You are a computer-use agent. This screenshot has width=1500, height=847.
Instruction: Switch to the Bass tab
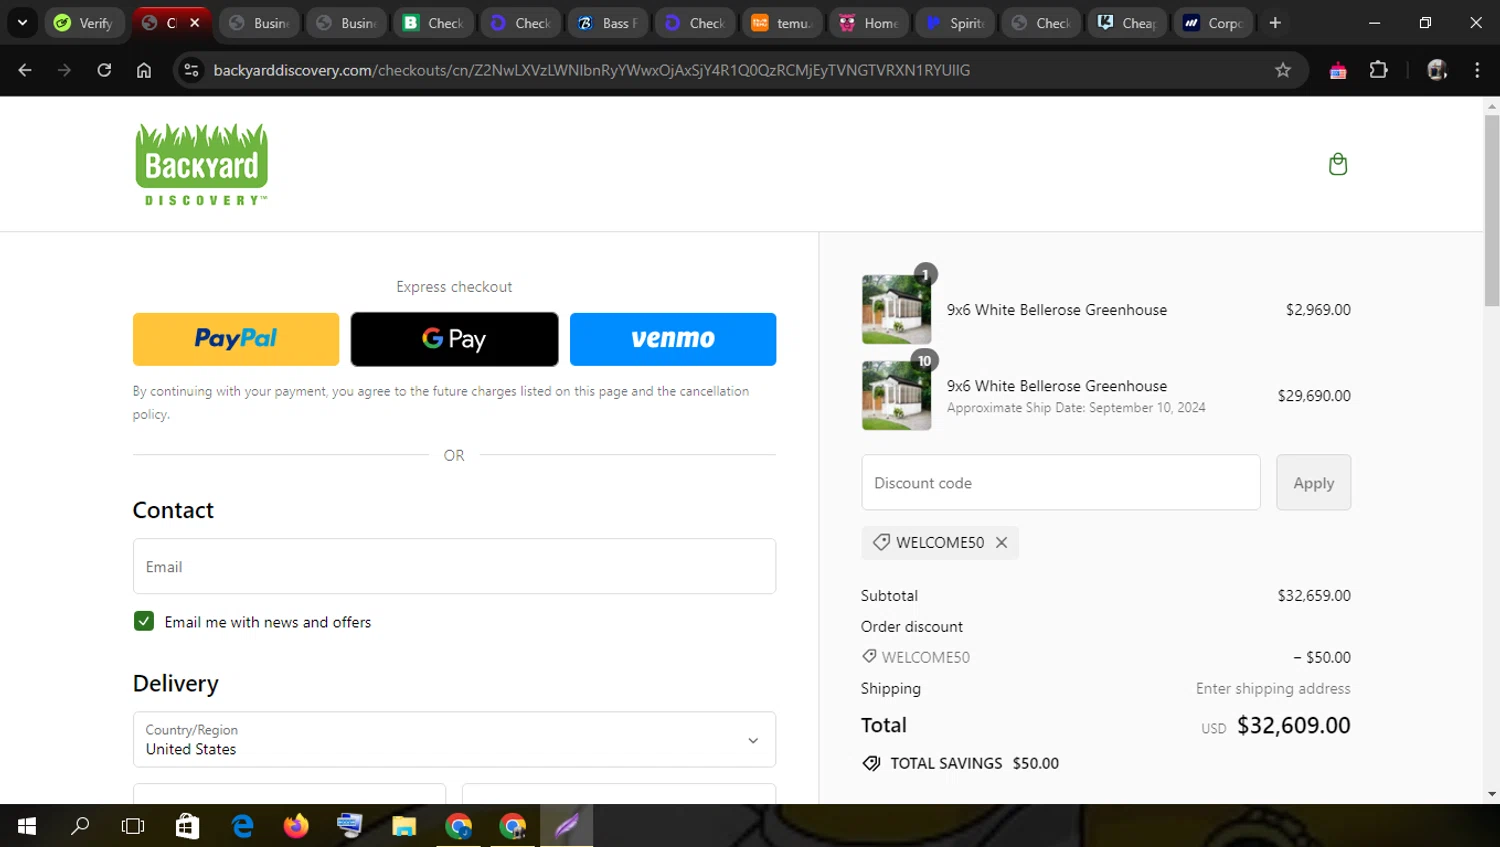click(x=608, y=22)
